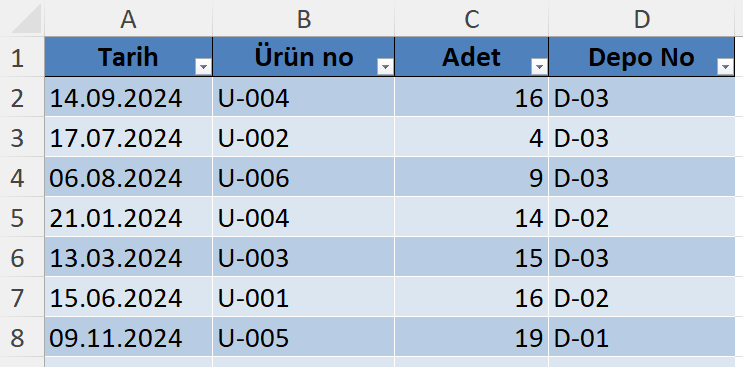
Task: Select cell containing U-006
Action: point(303,178)
